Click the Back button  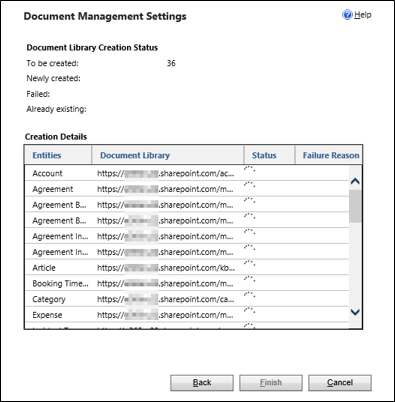click(202, 383)
